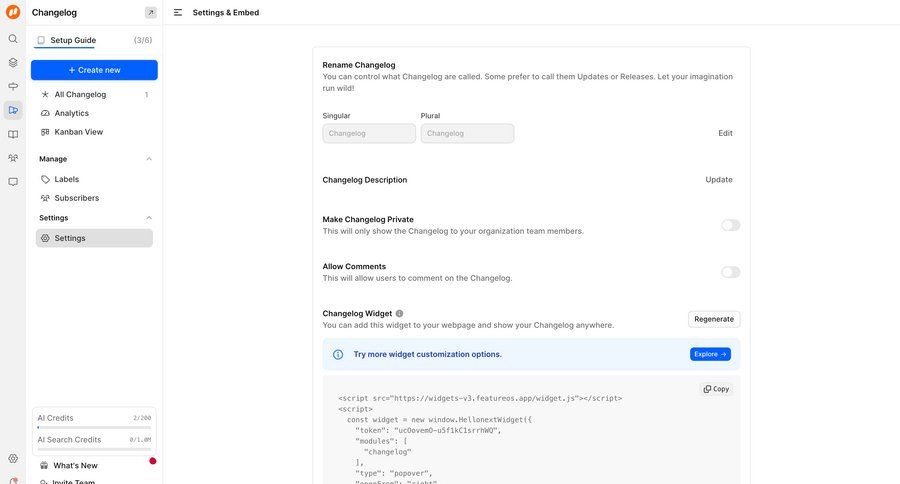Click Edit for changelog names
This screenshot has width=900, height=484.
[725, 133]
